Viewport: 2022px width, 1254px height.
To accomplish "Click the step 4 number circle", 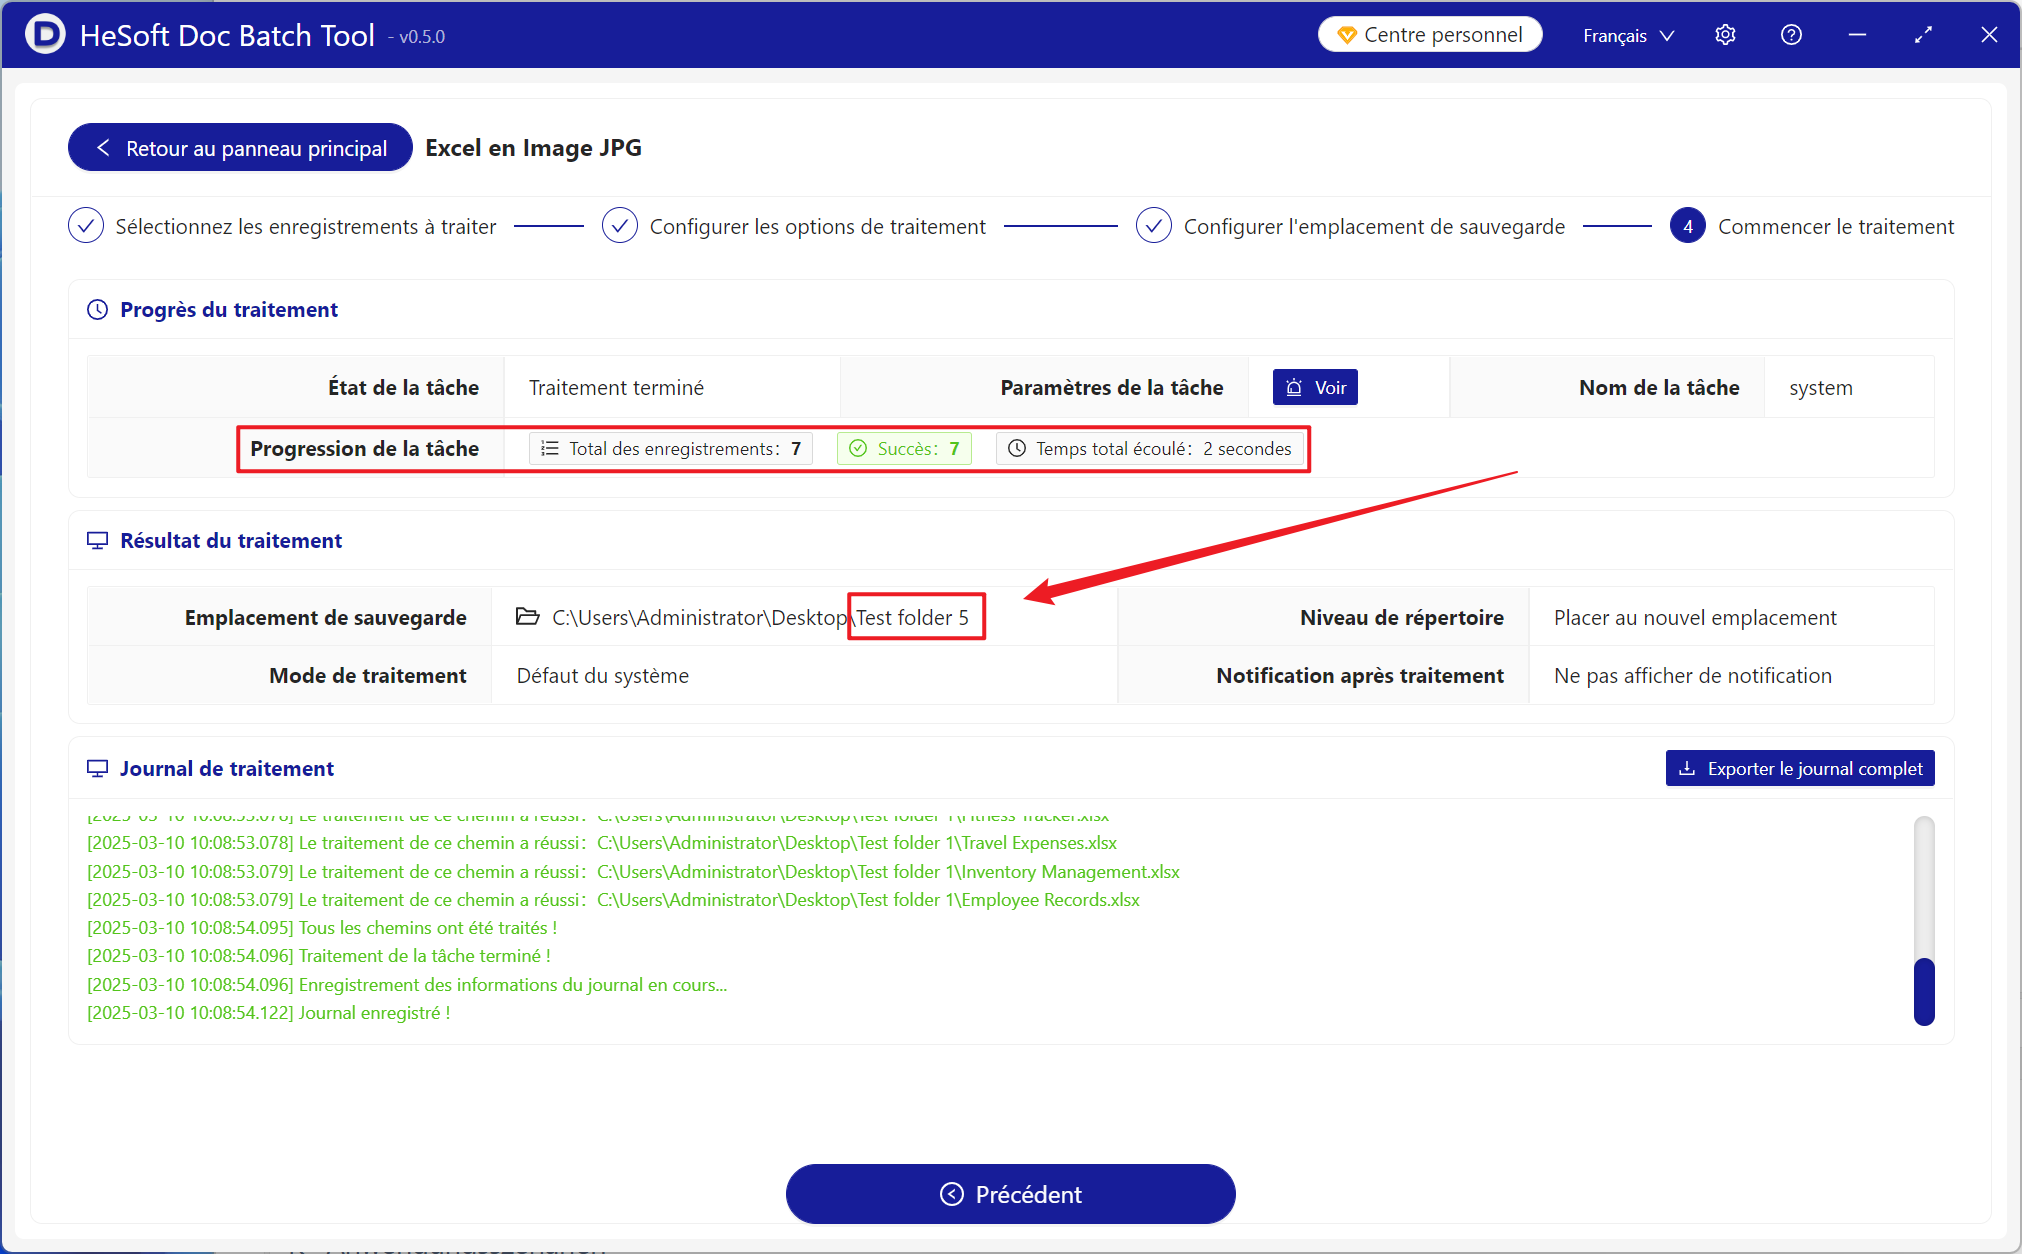I will coord(1688,226).
